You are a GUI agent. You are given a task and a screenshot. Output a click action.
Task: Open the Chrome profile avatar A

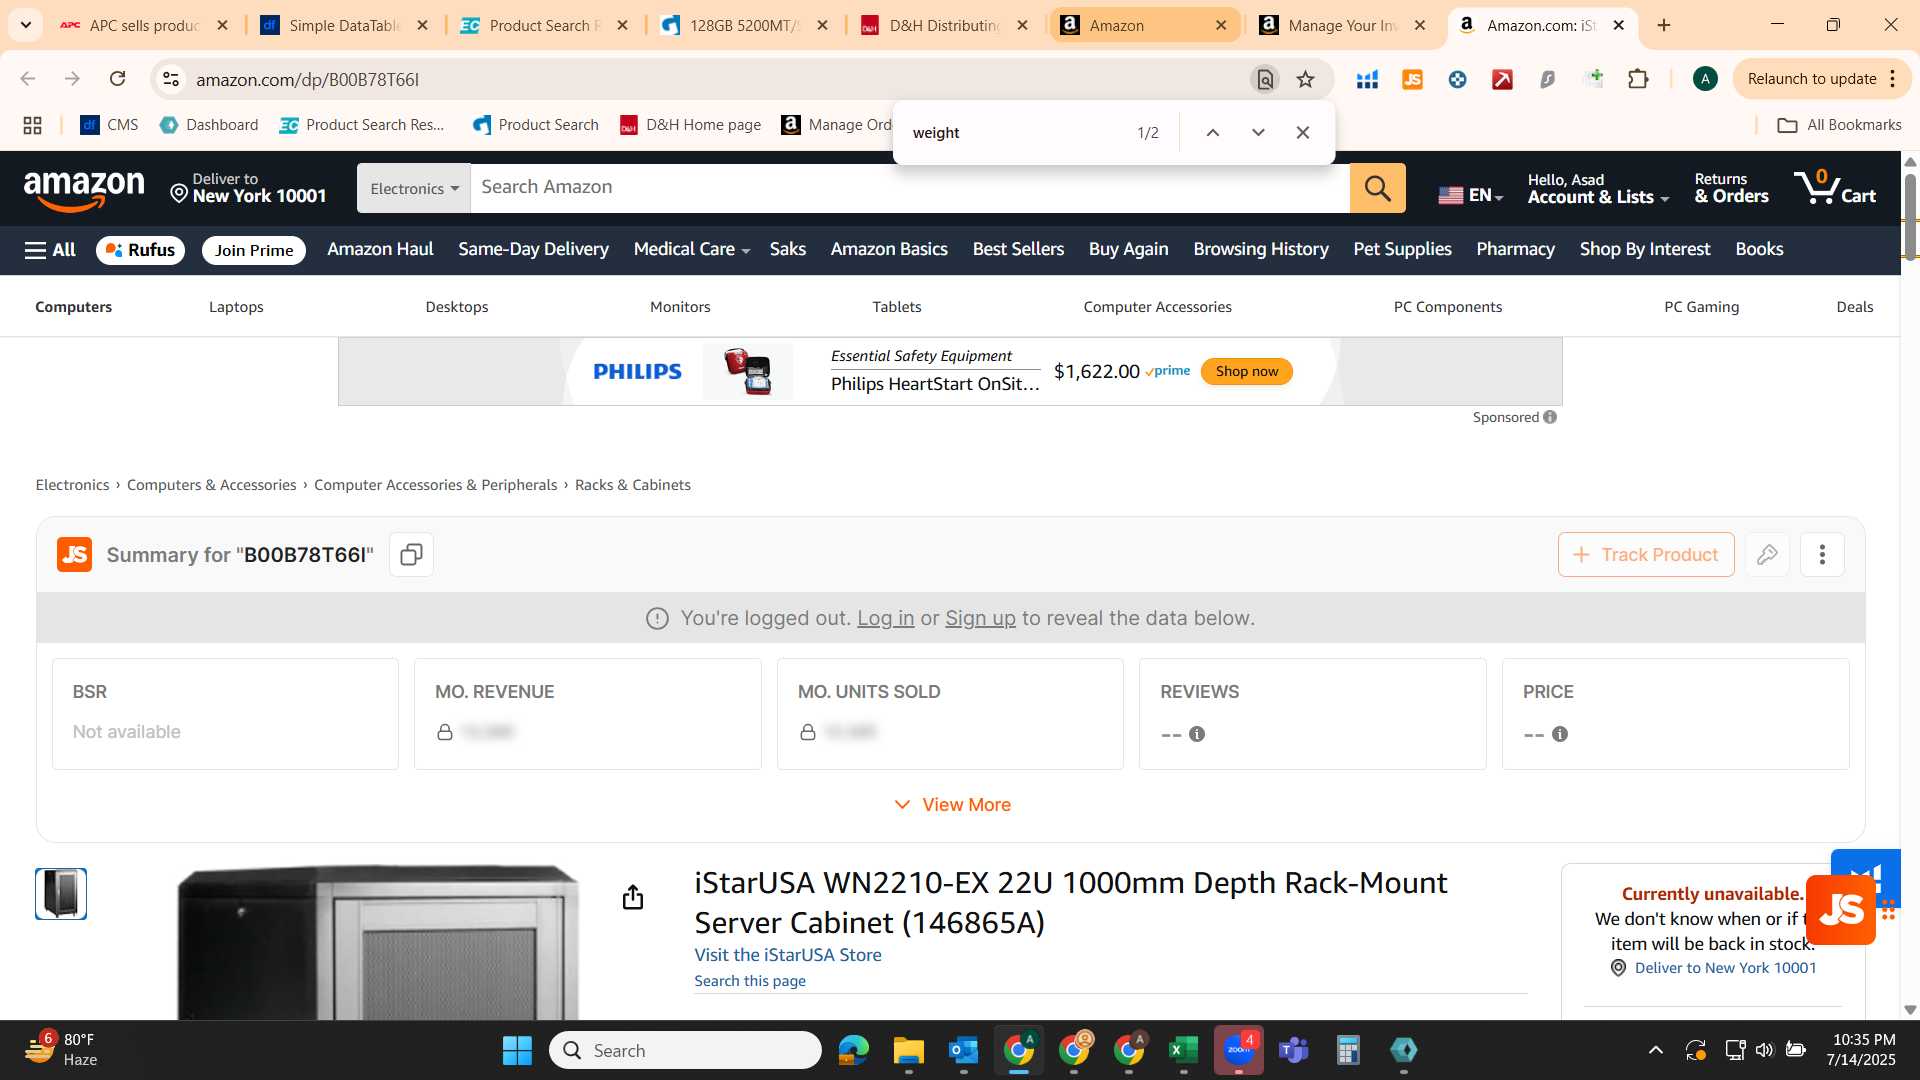coord(1705,79)
